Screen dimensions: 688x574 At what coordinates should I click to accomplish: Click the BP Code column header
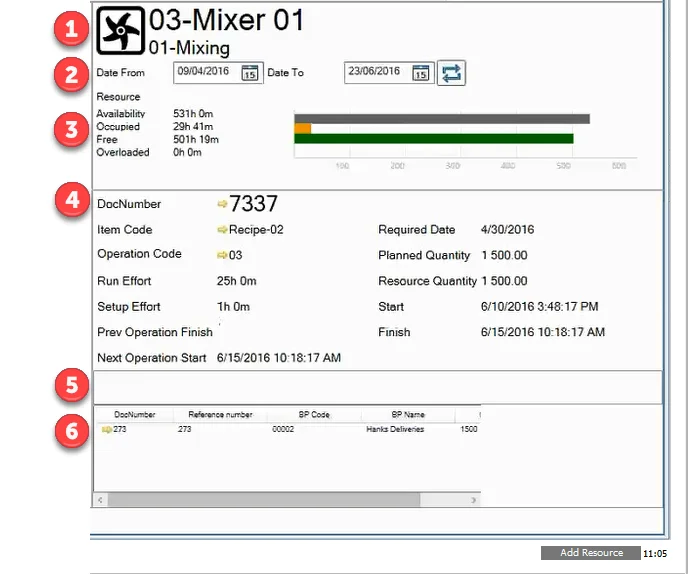click(x=314, y=414)
